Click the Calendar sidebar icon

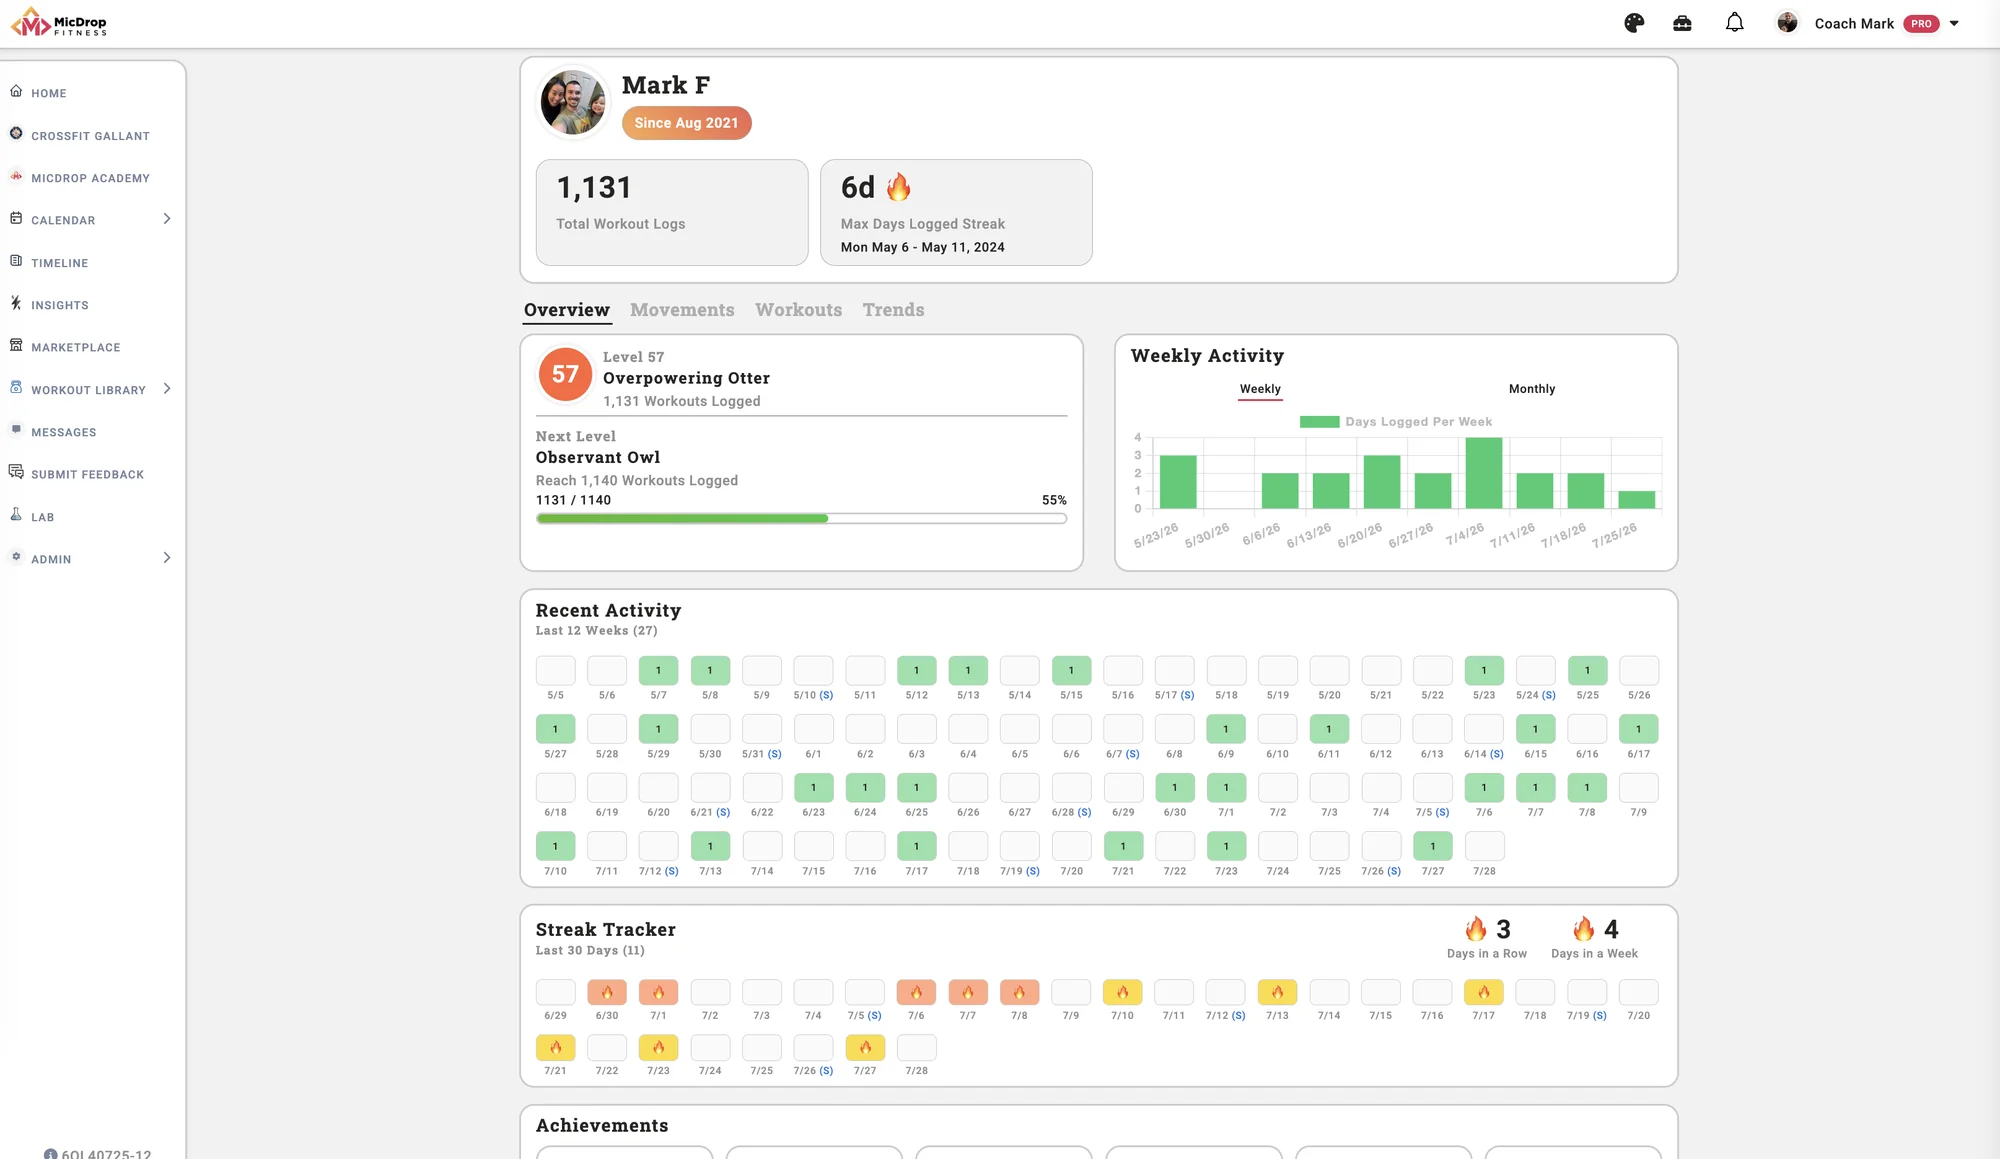tap(16, 218)
